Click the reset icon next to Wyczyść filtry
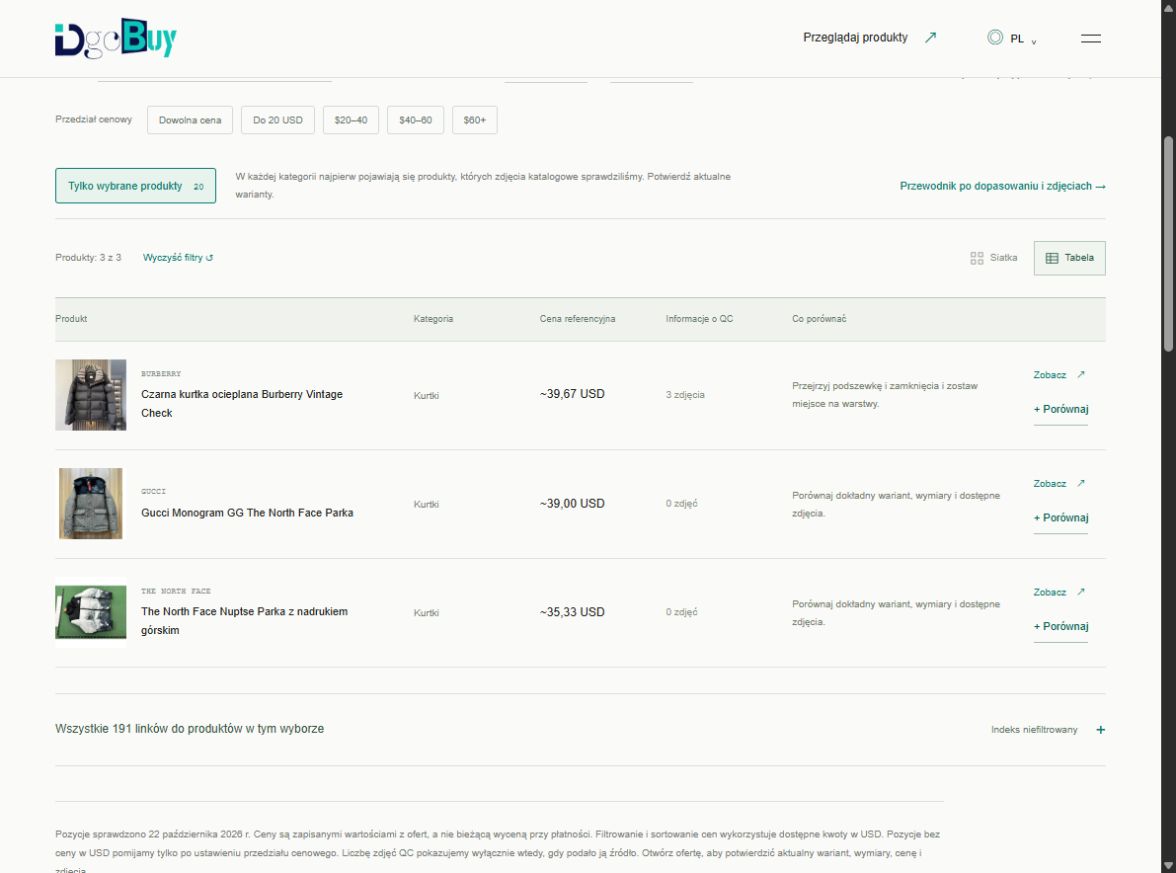 coord(210,258)
